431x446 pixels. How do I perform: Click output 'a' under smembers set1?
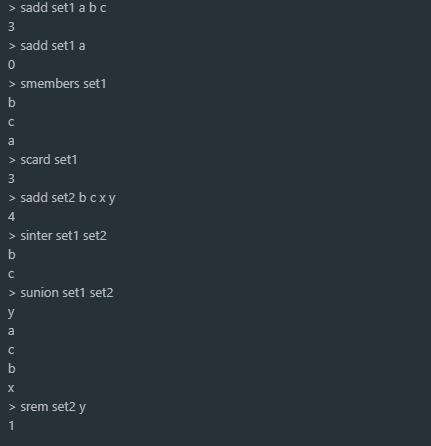[x=11, y=141]
